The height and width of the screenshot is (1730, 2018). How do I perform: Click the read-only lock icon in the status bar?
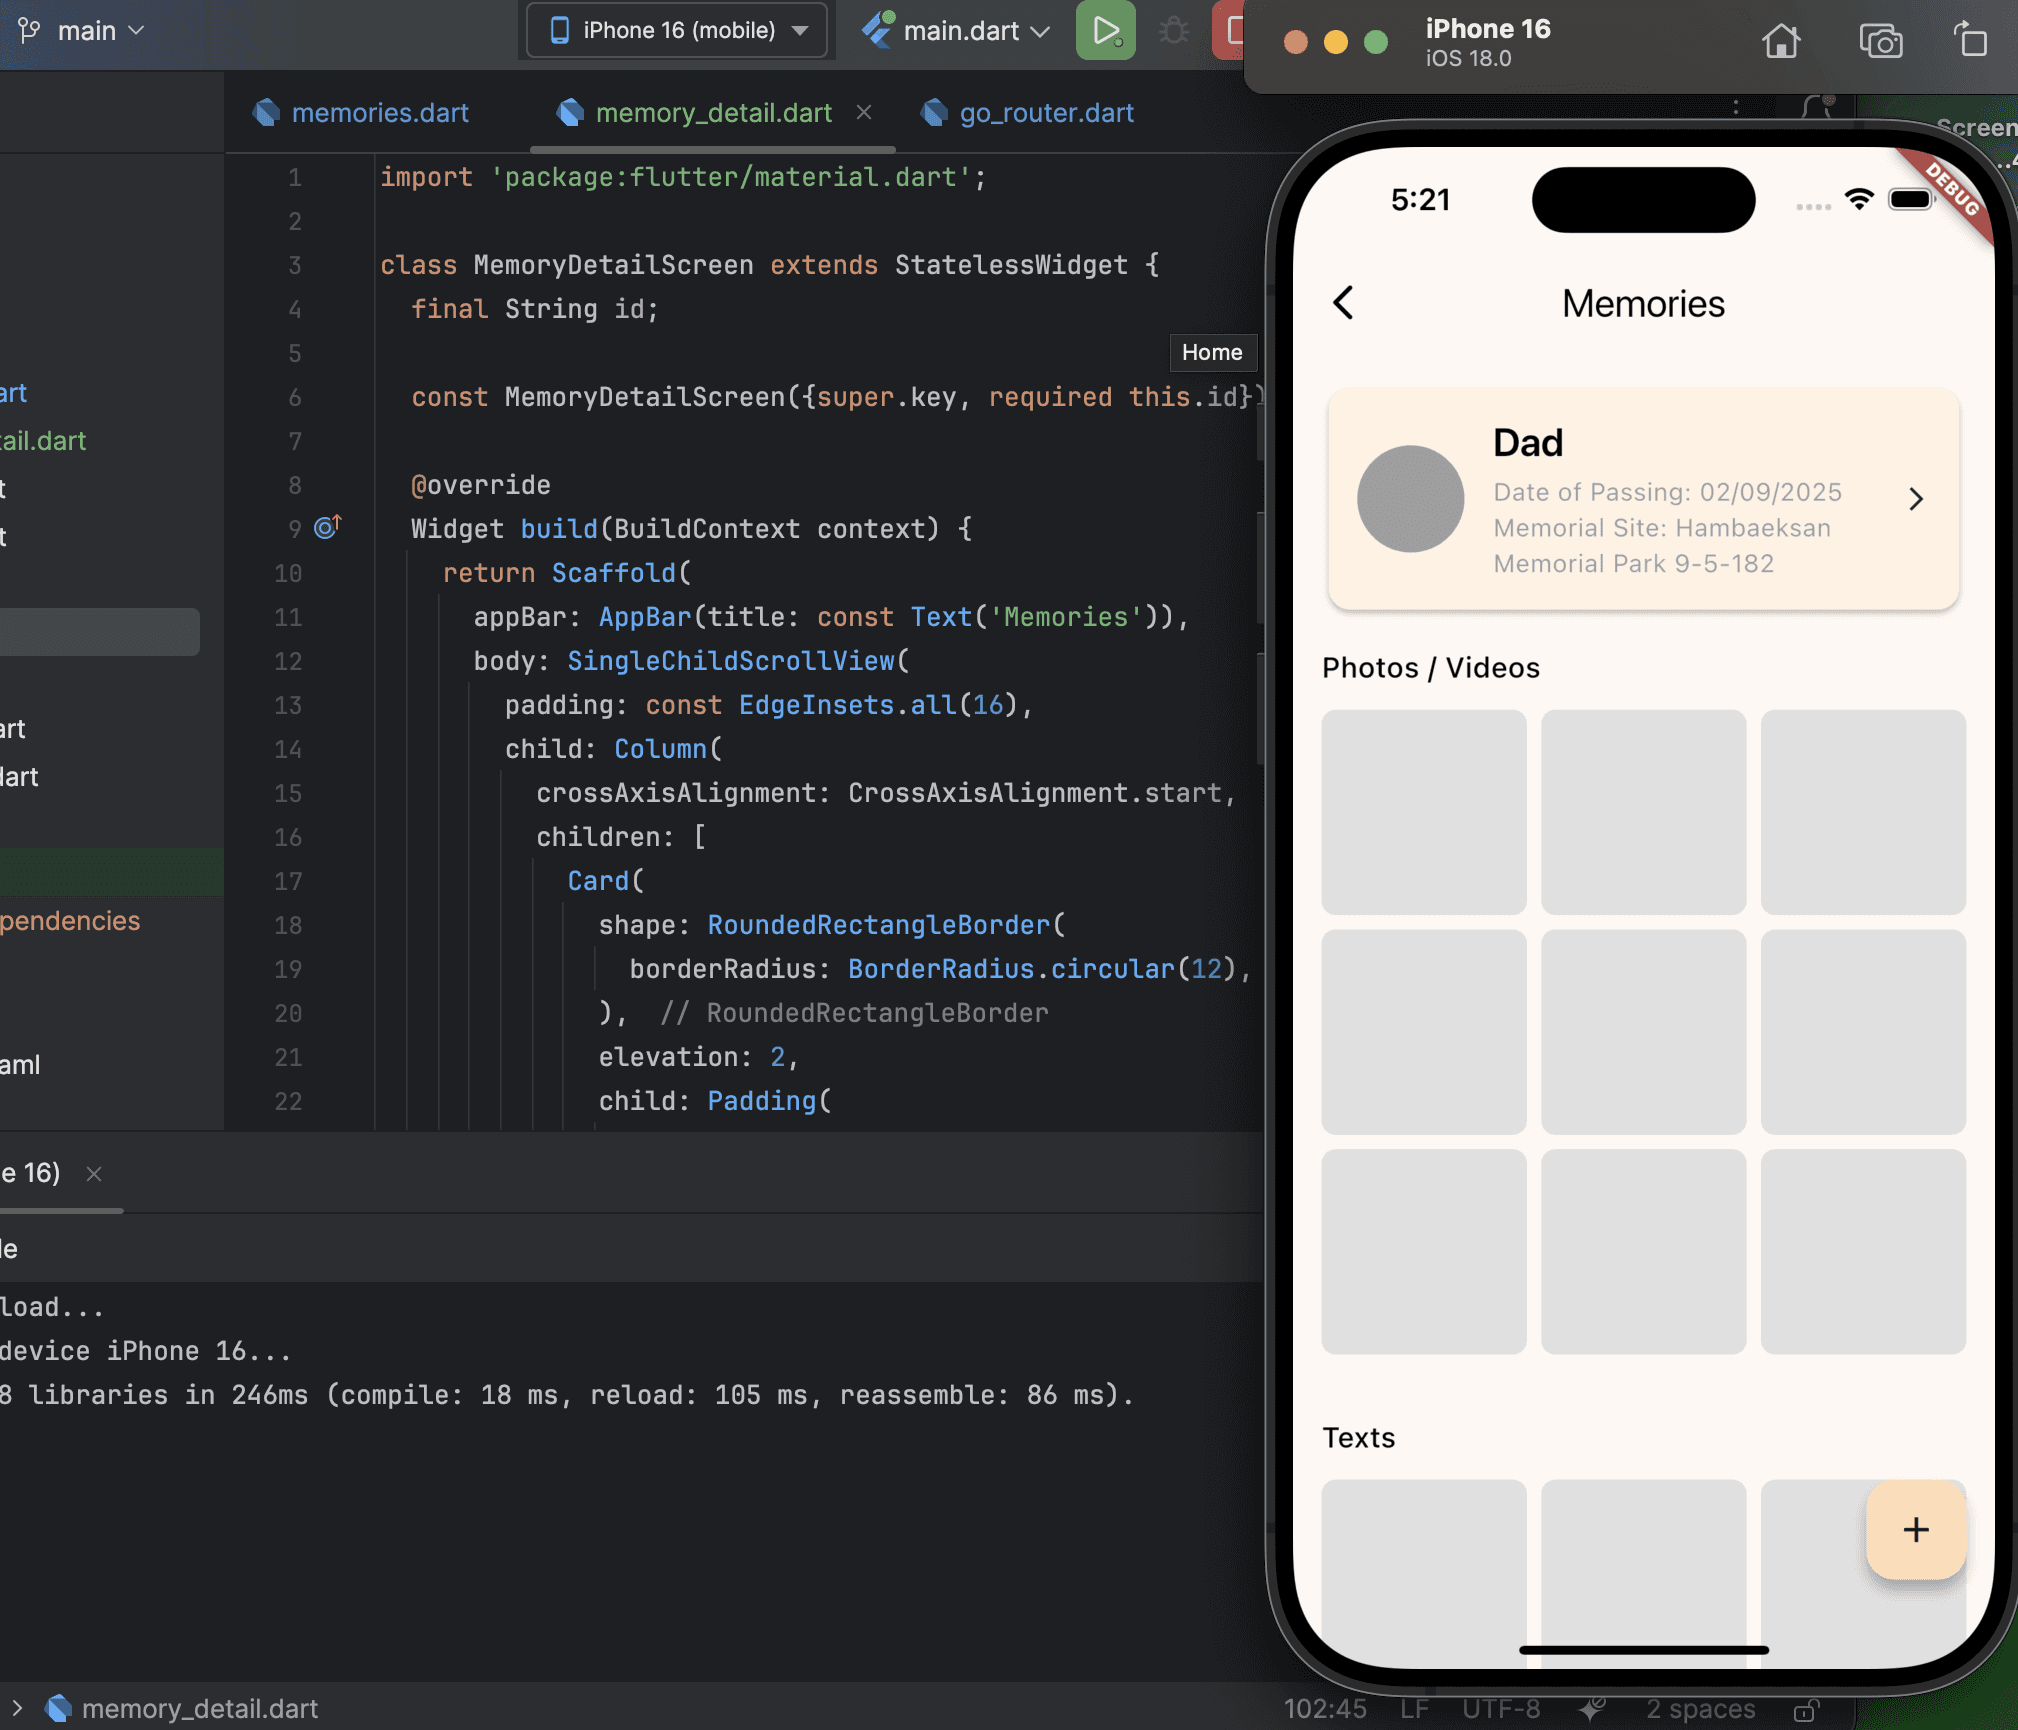[1804, 1710]
